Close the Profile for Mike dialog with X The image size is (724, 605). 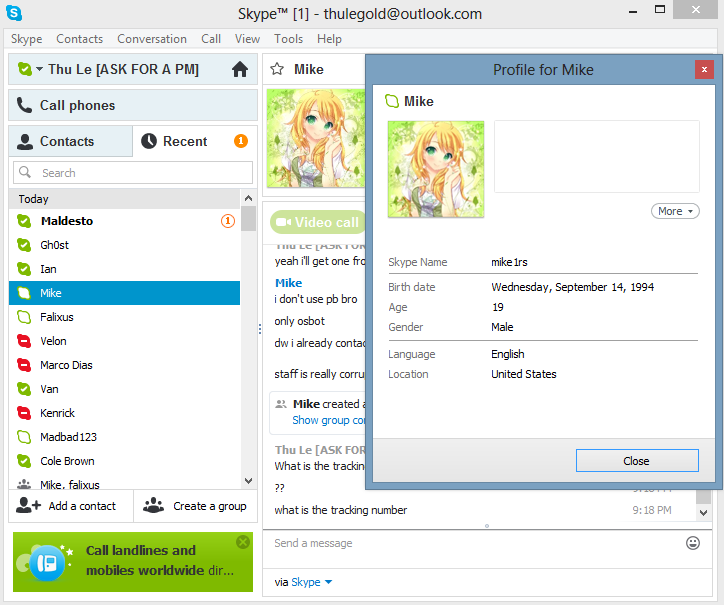point(704,70)
